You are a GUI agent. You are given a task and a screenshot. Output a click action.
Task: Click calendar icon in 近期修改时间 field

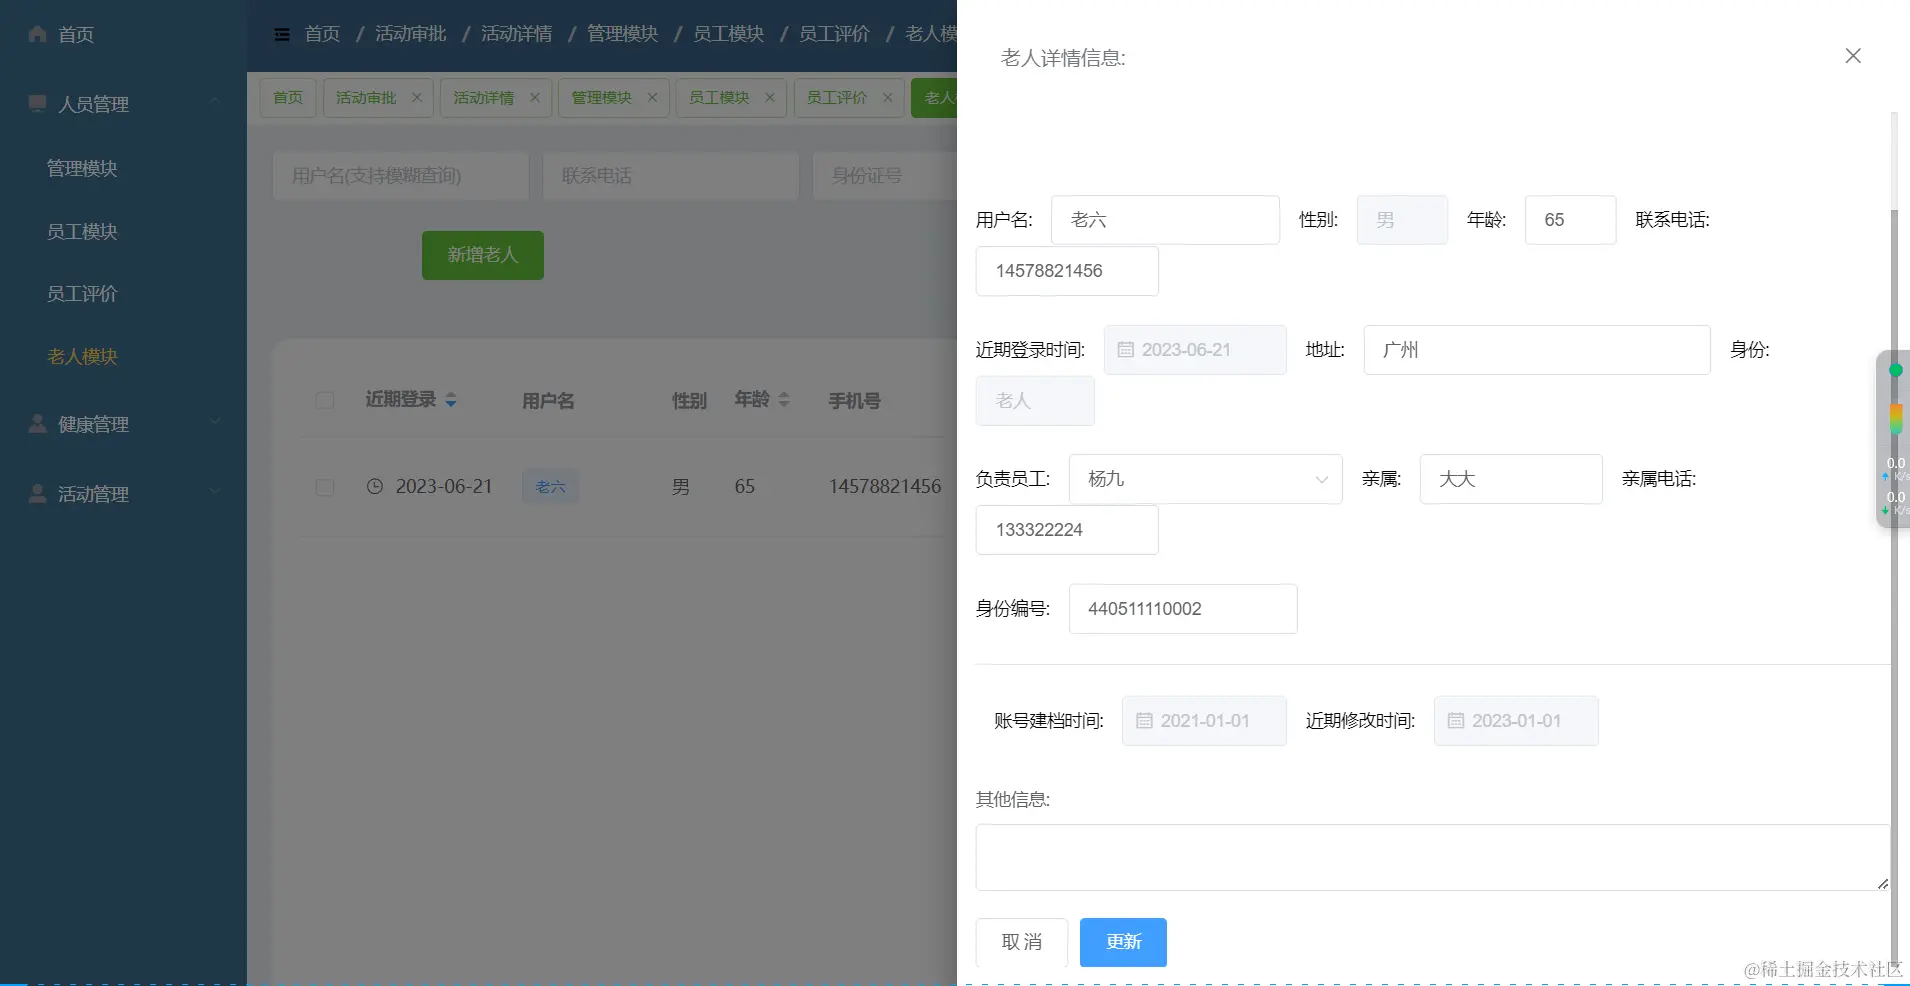coord(1456,721)
